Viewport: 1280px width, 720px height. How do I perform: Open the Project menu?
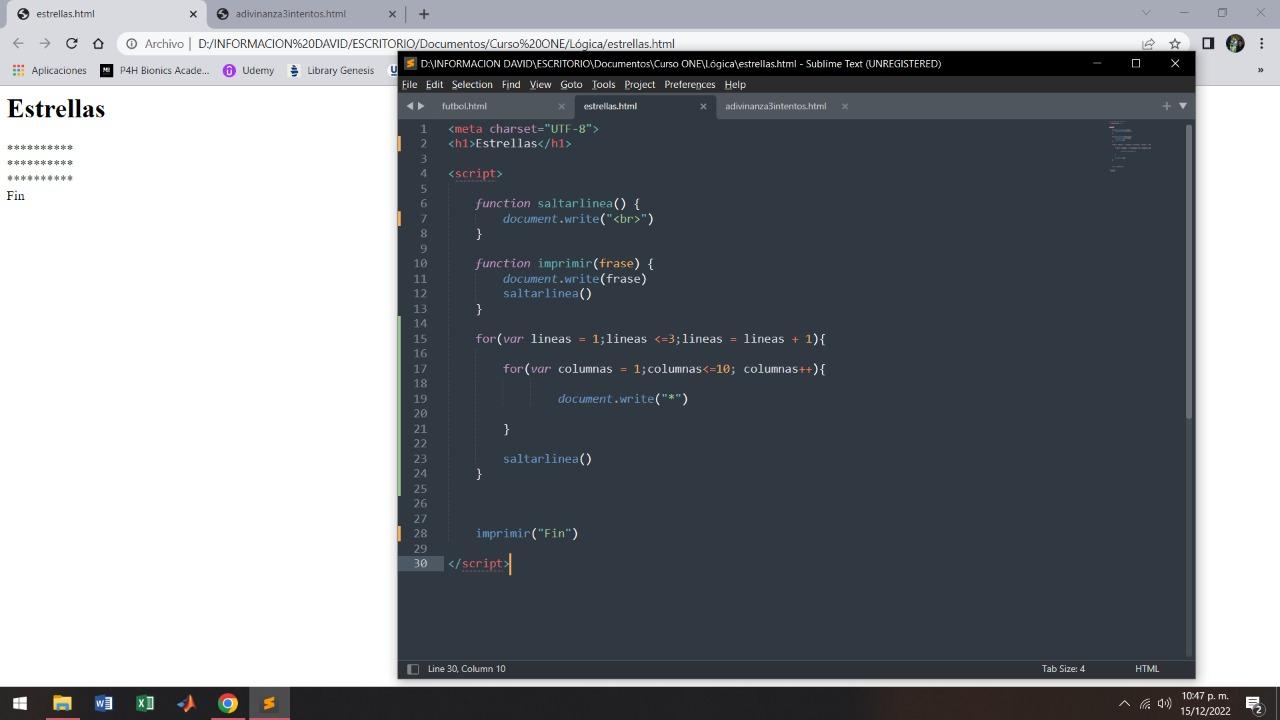[640, 84]
